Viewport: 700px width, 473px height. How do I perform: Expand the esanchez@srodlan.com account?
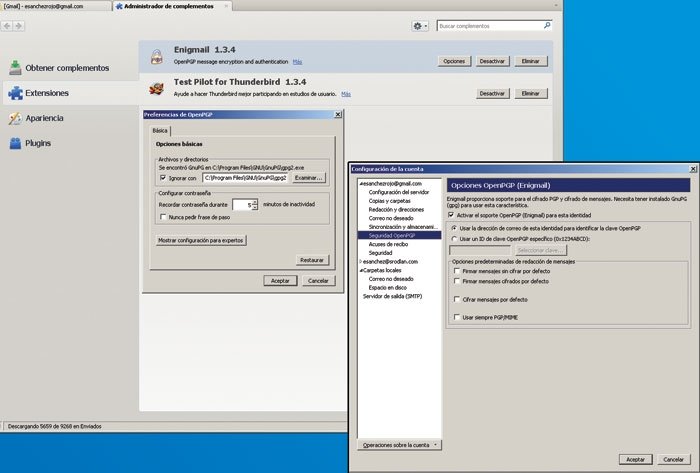click(361, 261)
